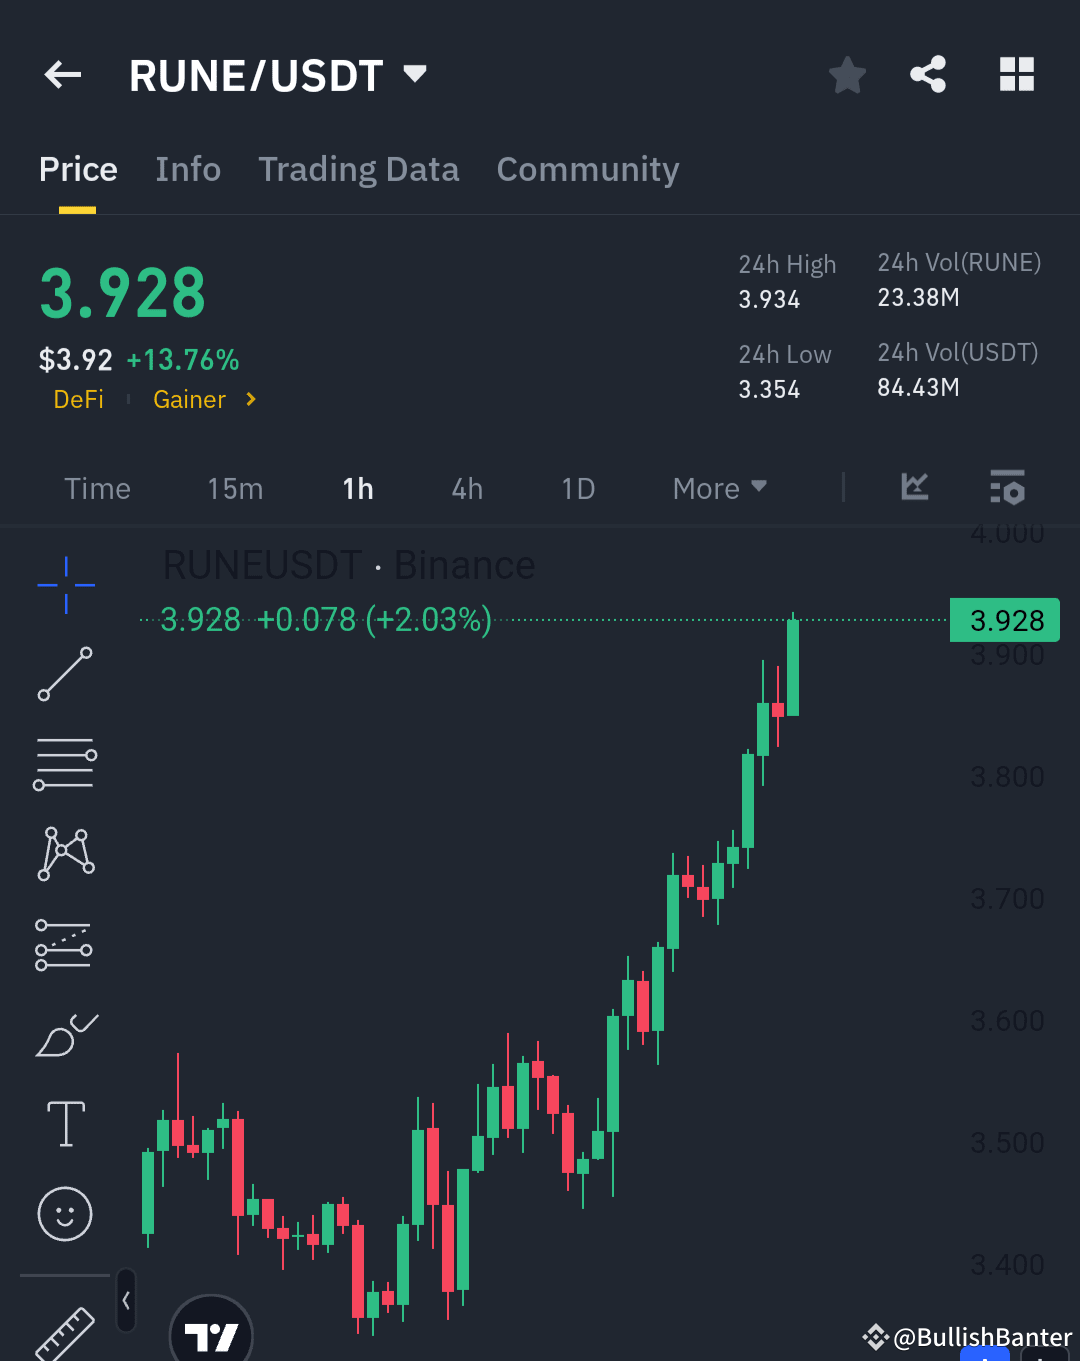Open the More timeframes dropdown
The height and width of the screenshot is (1361, 1080).
tap(717, 488)
